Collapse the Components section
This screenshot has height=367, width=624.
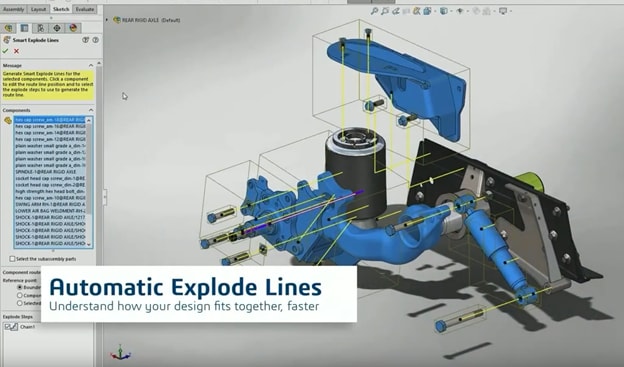[x=91, y=110]
